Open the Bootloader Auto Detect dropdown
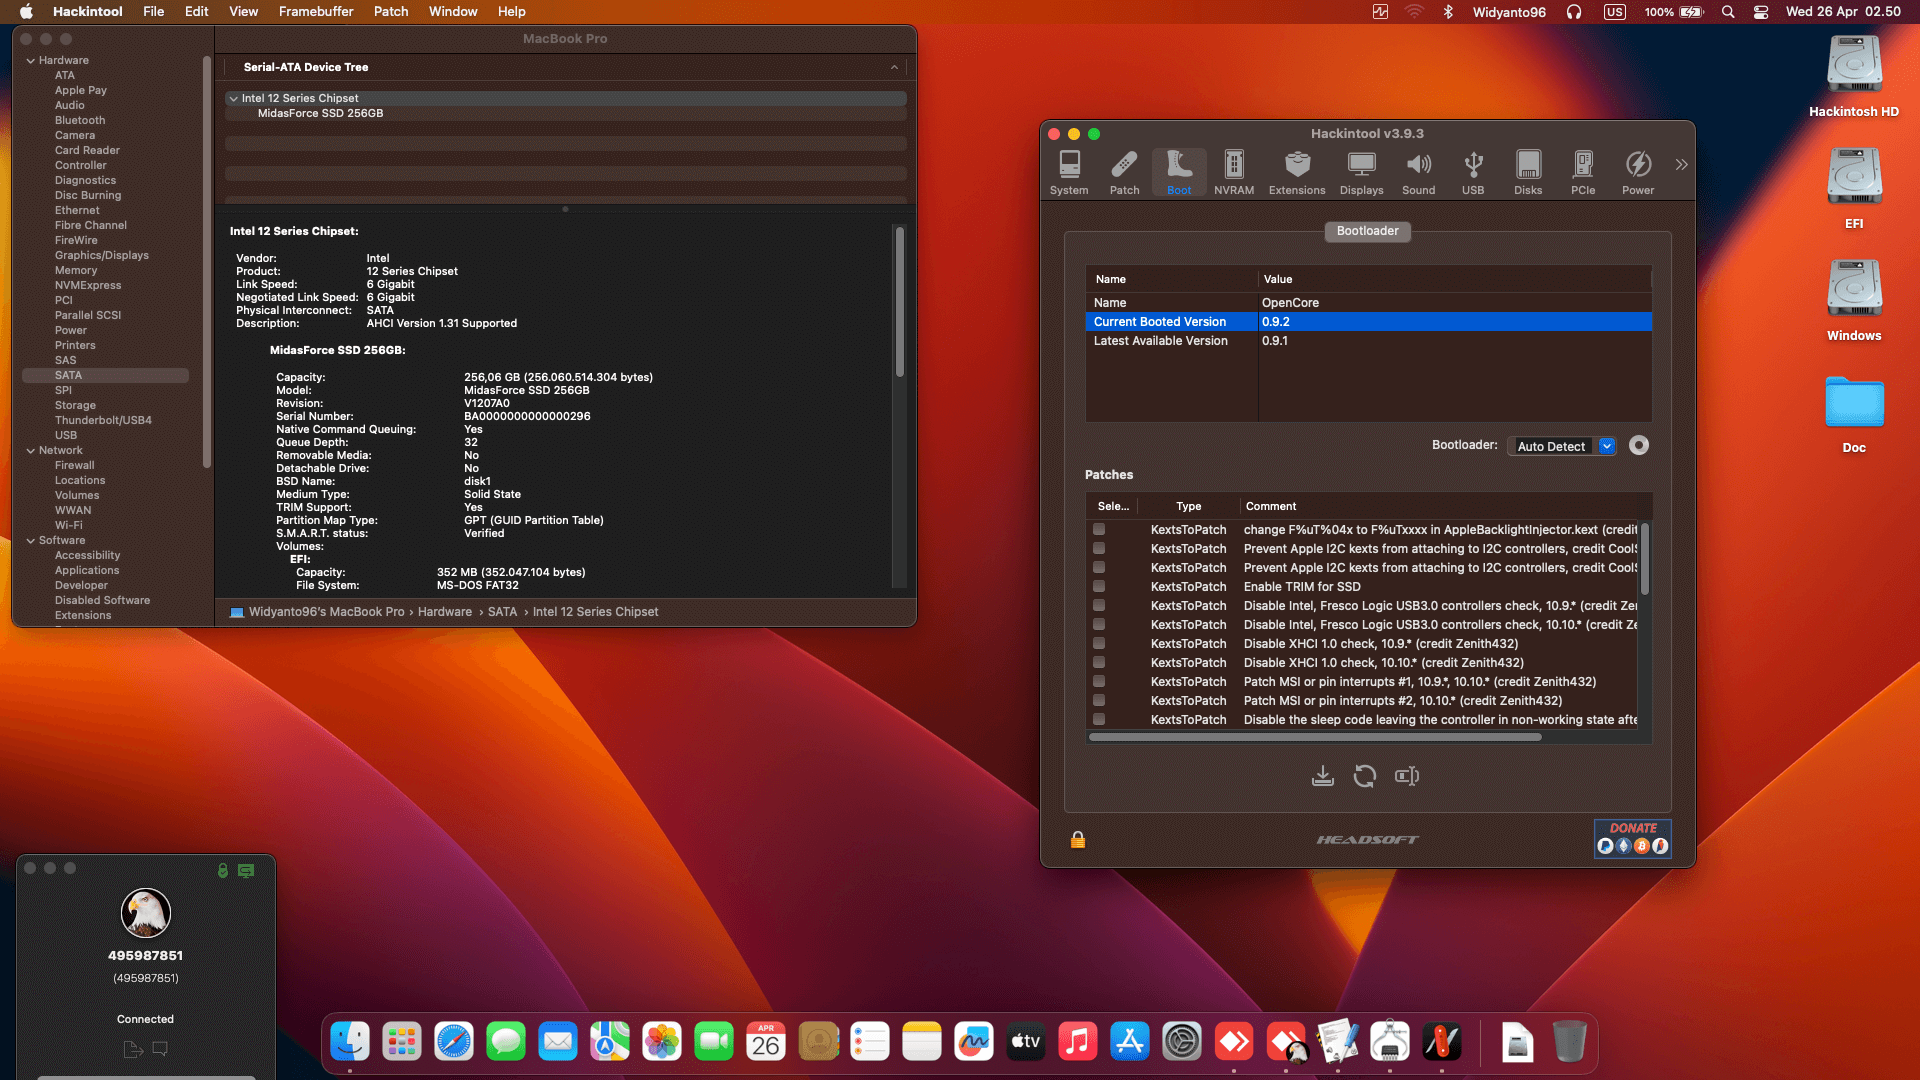Image resolution: width=1920 pixels, height=1080 pixels. click(x=1562, y=446)
